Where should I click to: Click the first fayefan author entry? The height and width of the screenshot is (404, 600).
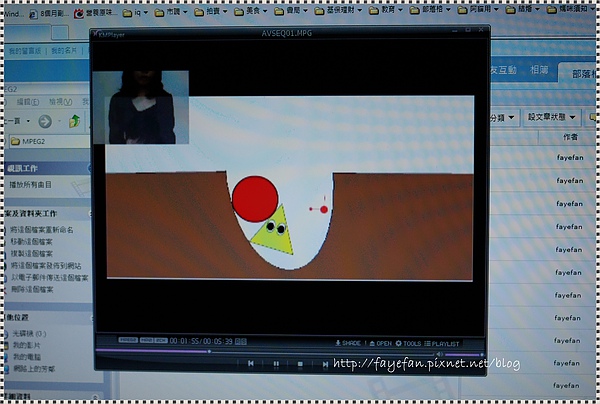pos(570,158)
